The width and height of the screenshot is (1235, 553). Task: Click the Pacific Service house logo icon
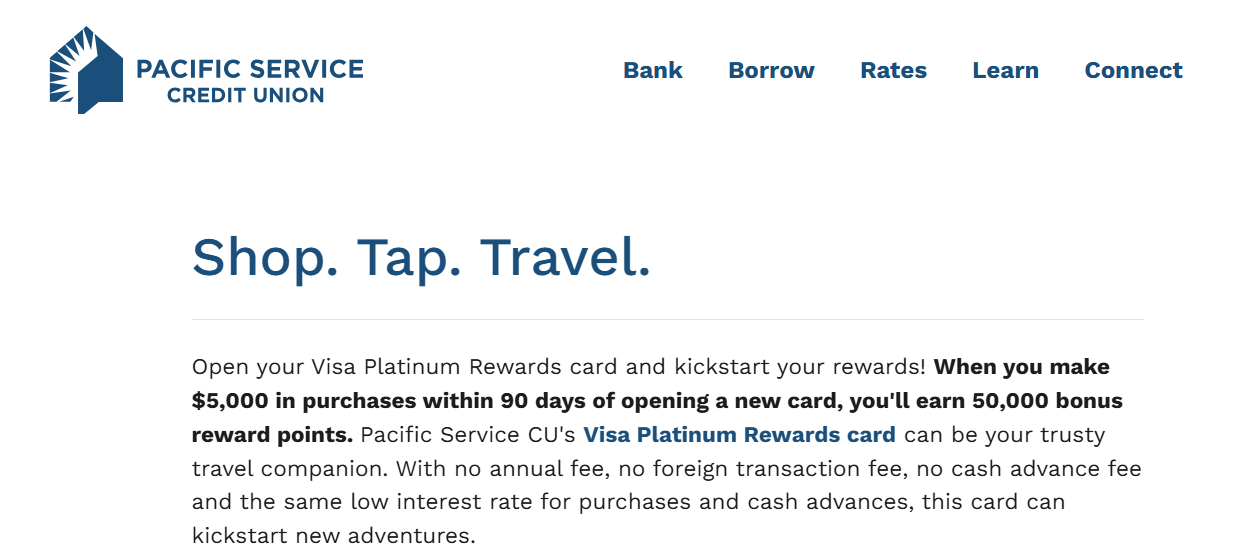tap(86, 70)
